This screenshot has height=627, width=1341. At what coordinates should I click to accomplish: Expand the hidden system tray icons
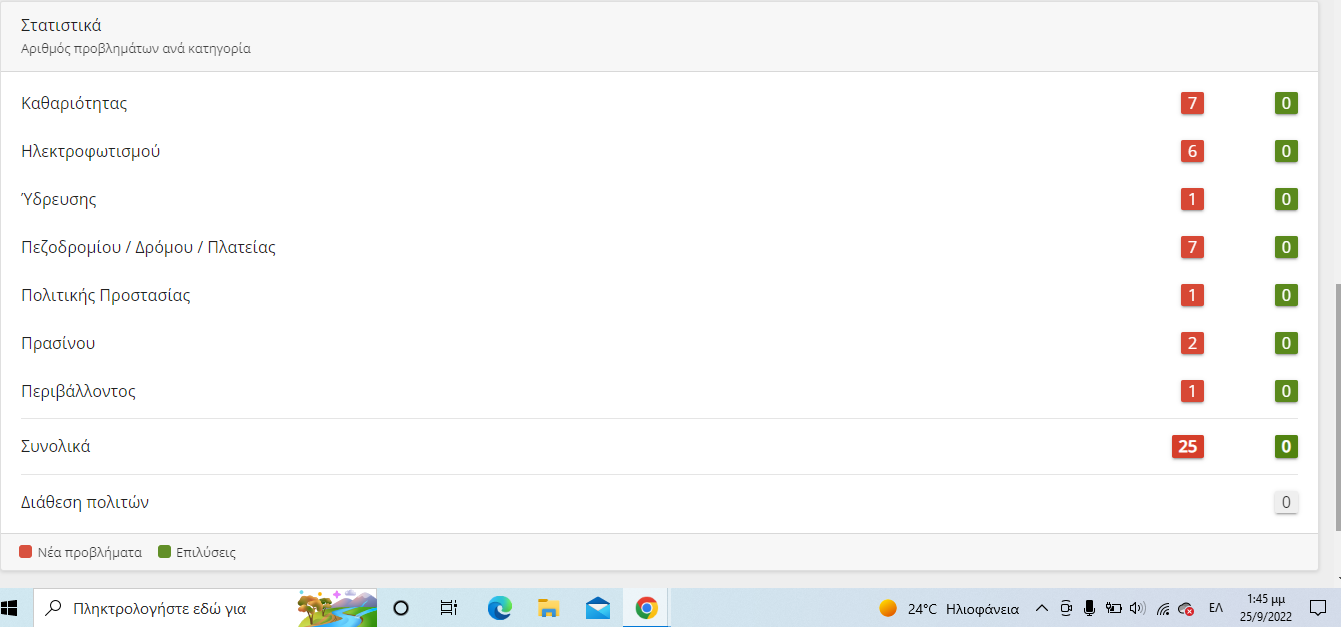point(1041,608)
